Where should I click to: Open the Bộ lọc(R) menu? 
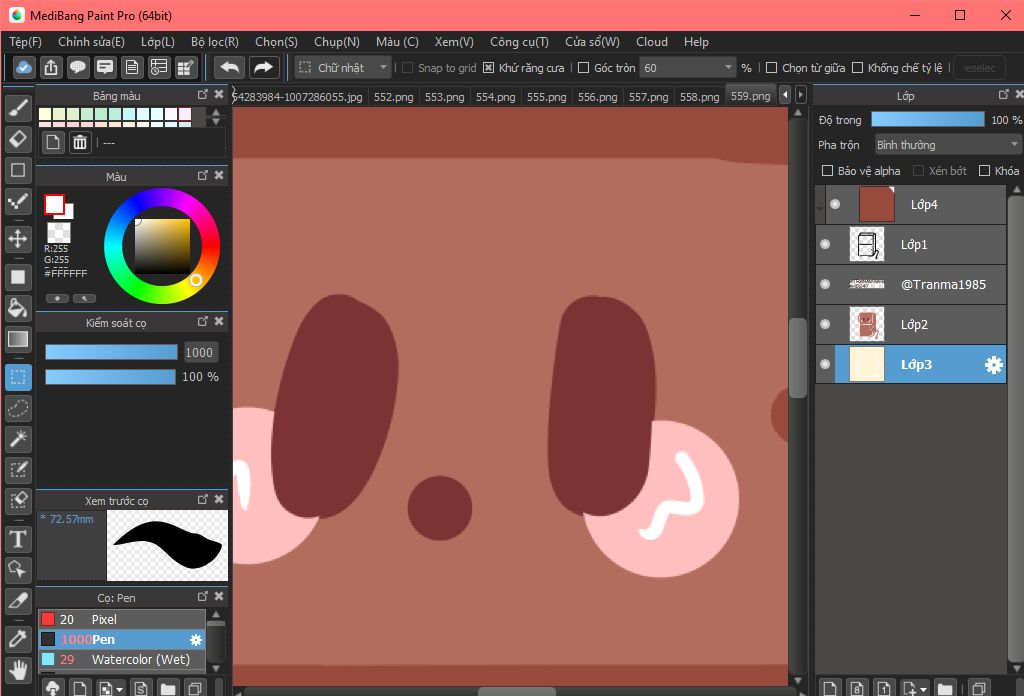point(215,42)
